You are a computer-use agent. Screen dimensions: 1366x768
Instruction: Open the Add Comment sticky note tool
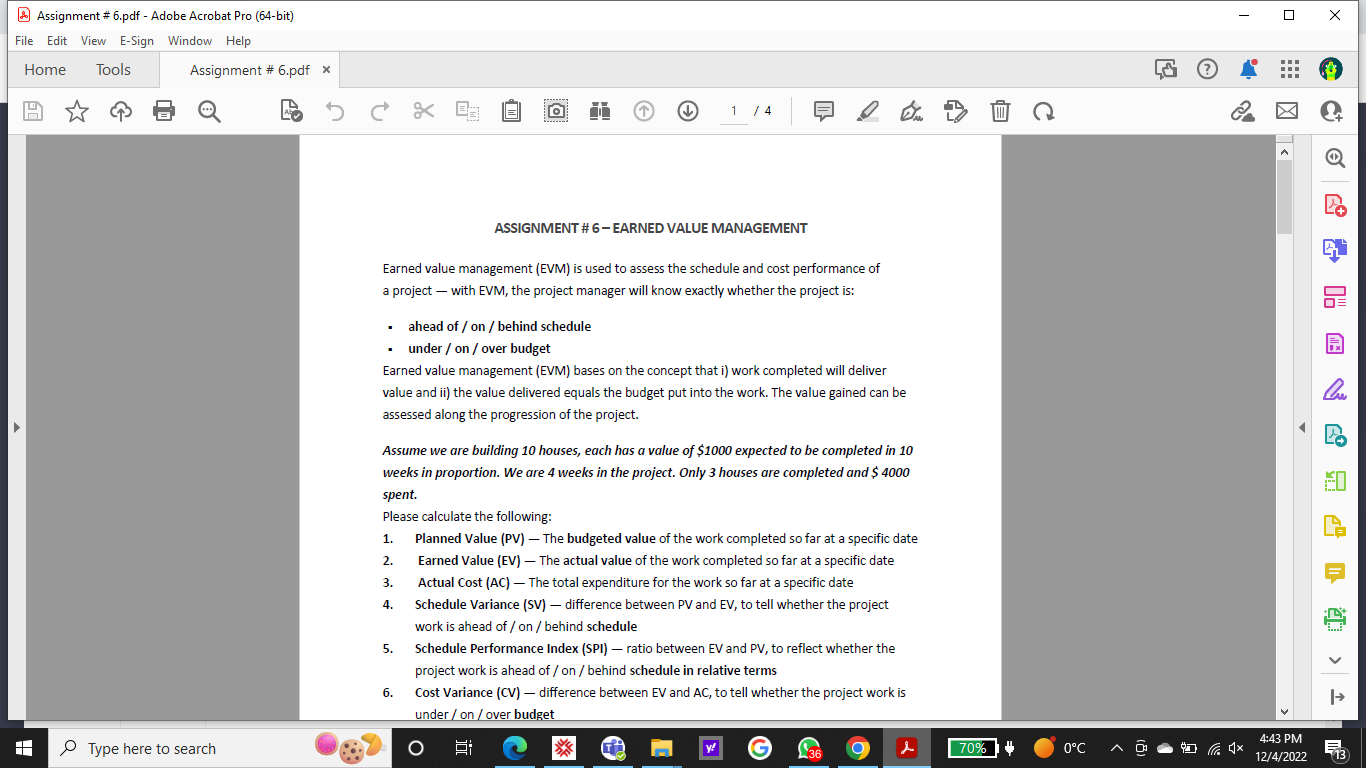pyautogui.click(x=823, y=111)
